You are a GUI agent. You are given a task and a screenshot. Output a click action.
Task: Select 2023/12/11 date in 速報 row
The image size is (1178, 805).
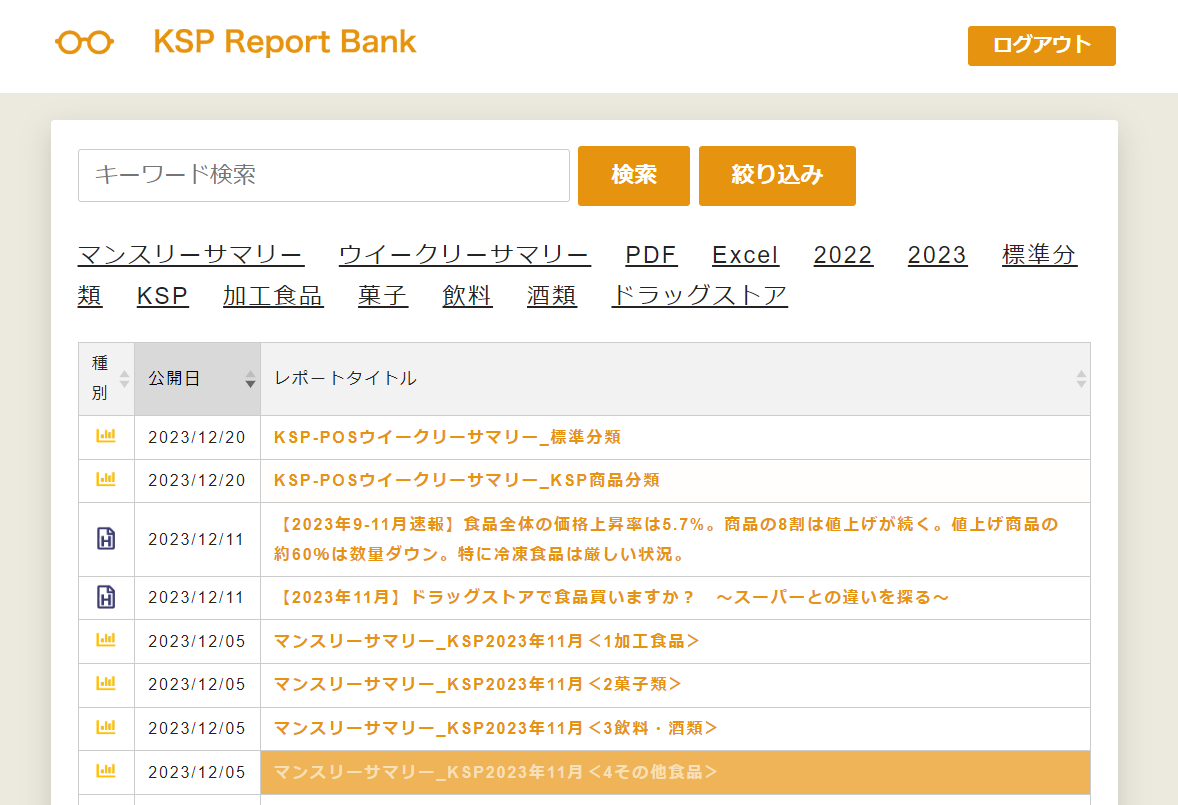click(x=196, y=539)
